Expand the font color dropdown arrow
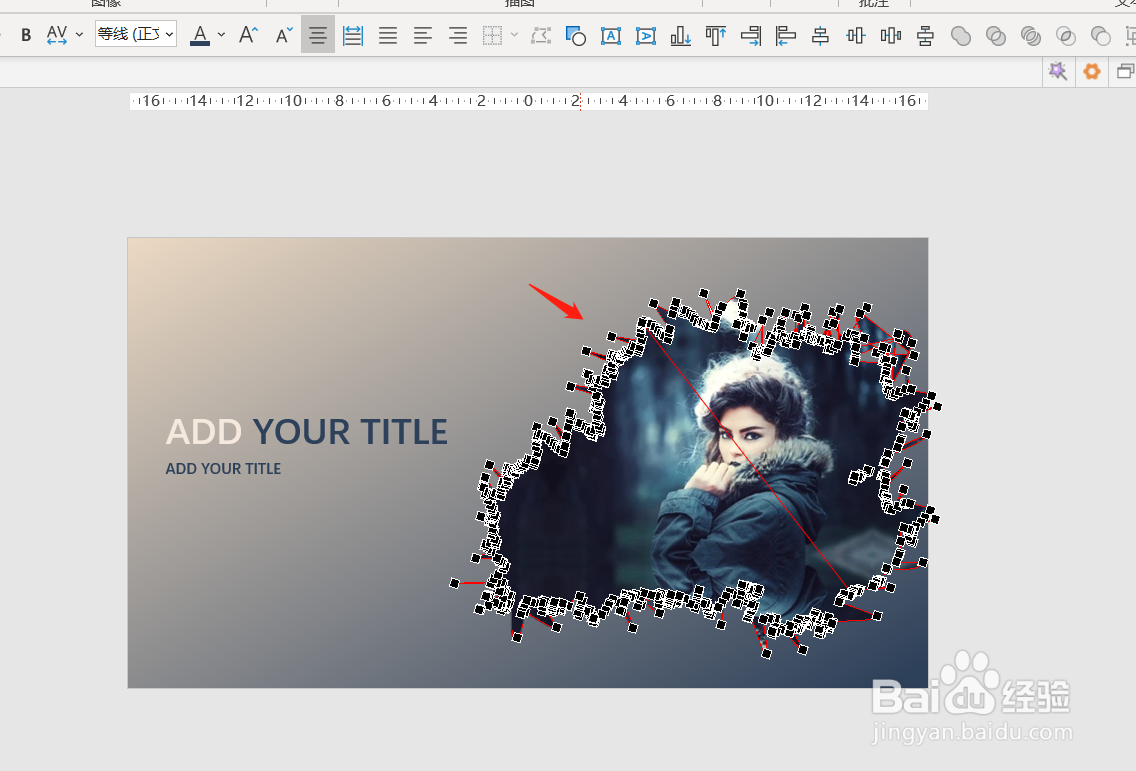Viewport: 1136px width, 771px height. click(222, 35)
